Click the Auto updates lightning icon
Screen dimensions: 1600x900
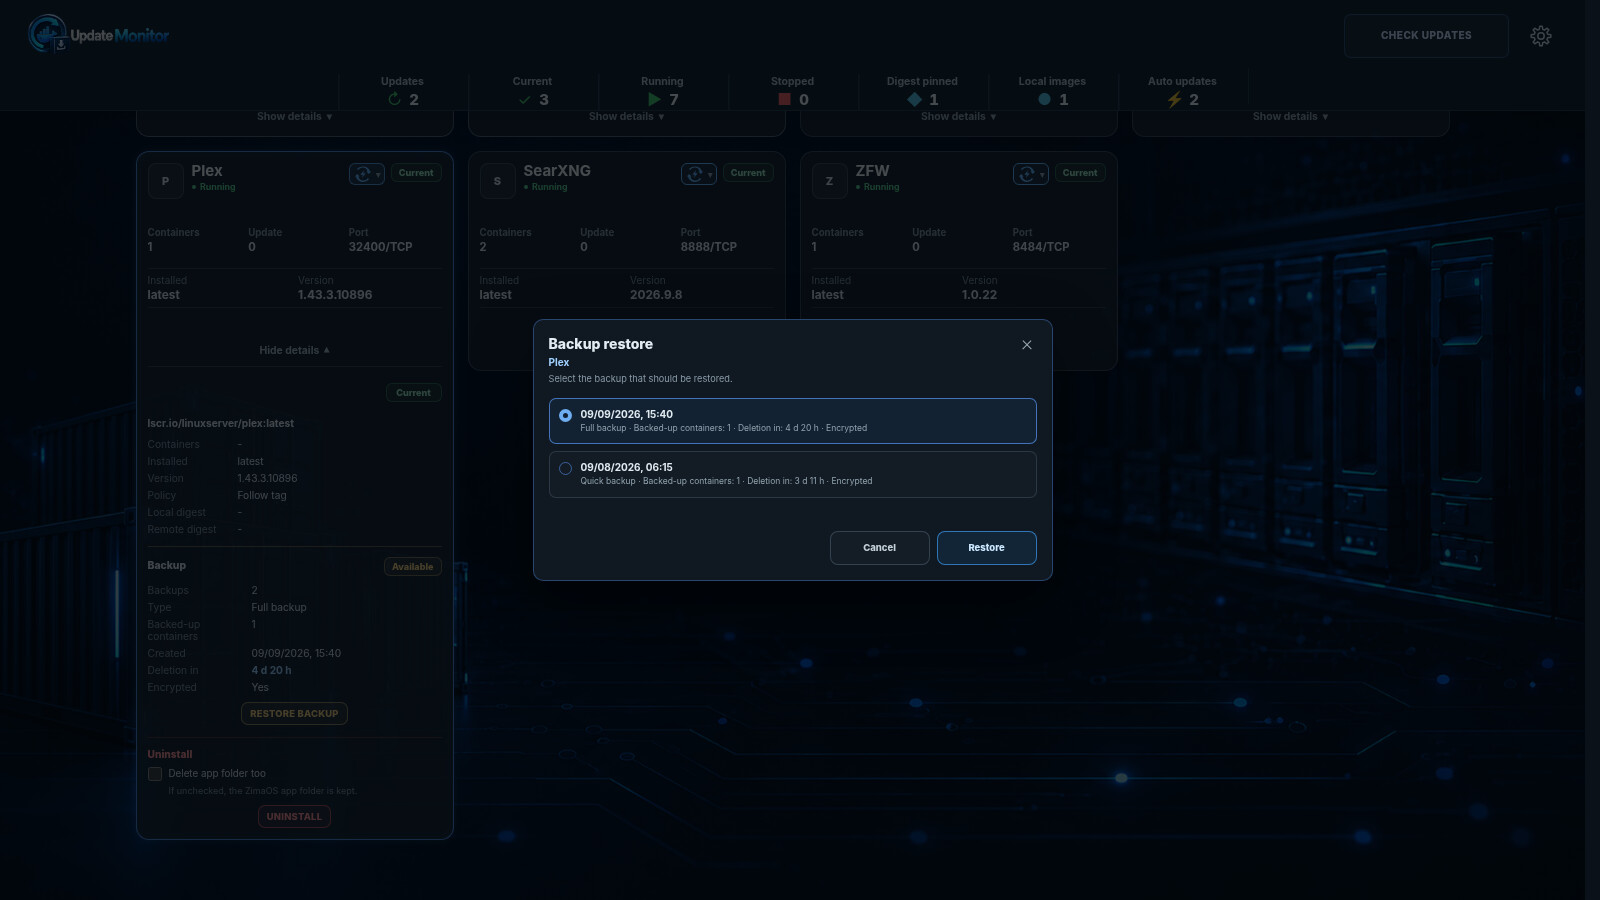(x=1175, y=99)
